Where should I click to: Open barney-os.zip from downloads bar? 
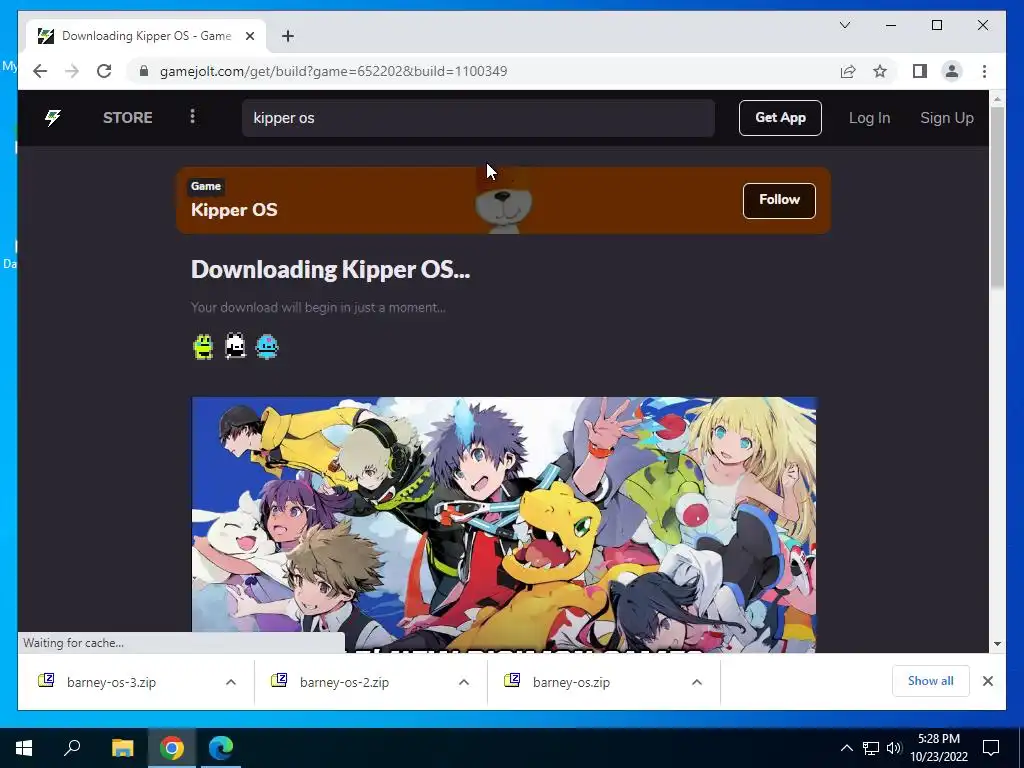point(571,682)
